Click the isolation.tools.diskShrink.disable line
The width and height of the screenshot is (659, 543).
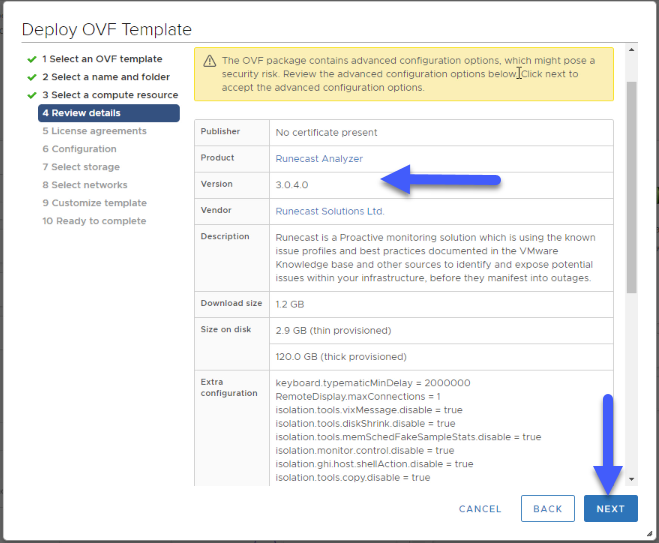365,423
